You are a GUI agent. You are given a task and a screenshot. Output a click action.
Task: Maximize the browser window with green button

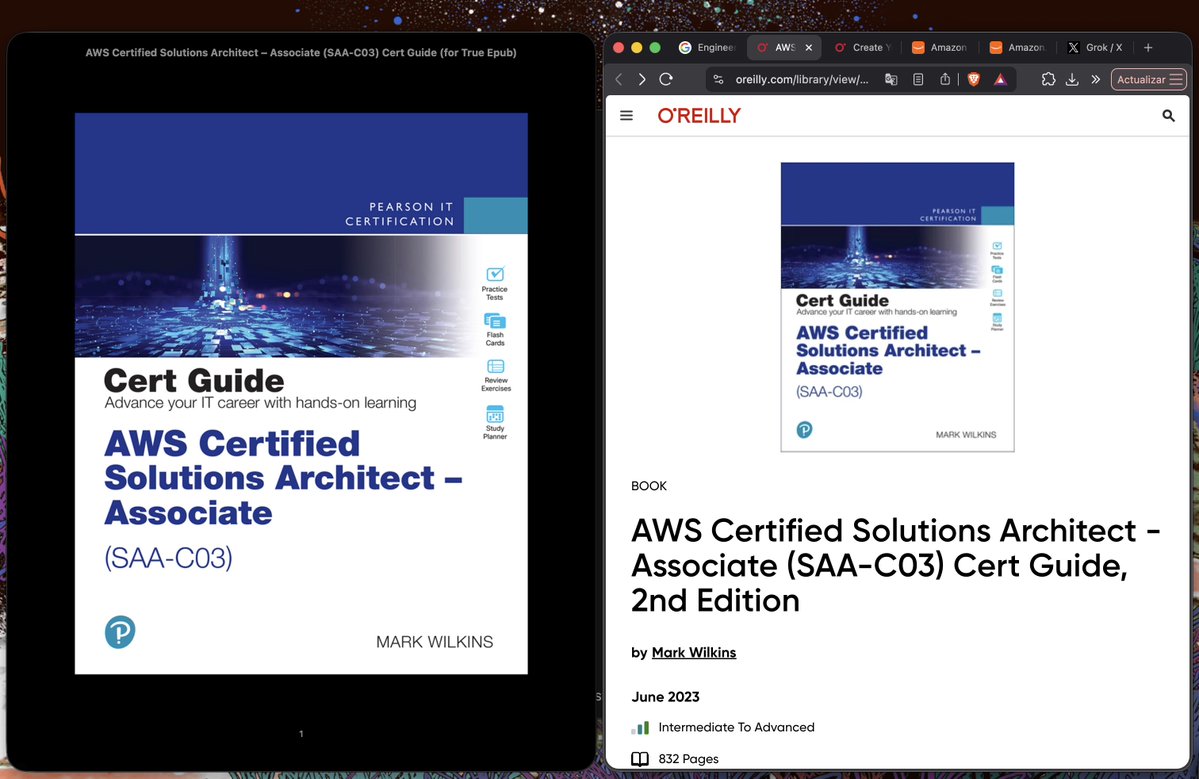click(x=655, y=47)
